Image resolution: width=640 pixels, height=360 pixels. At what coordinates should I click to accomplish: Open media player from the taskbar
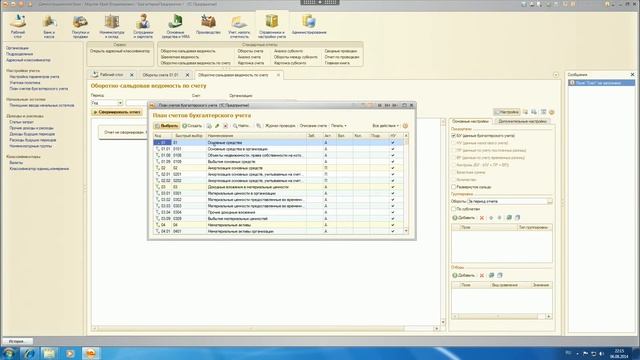(x=70, y=353)
